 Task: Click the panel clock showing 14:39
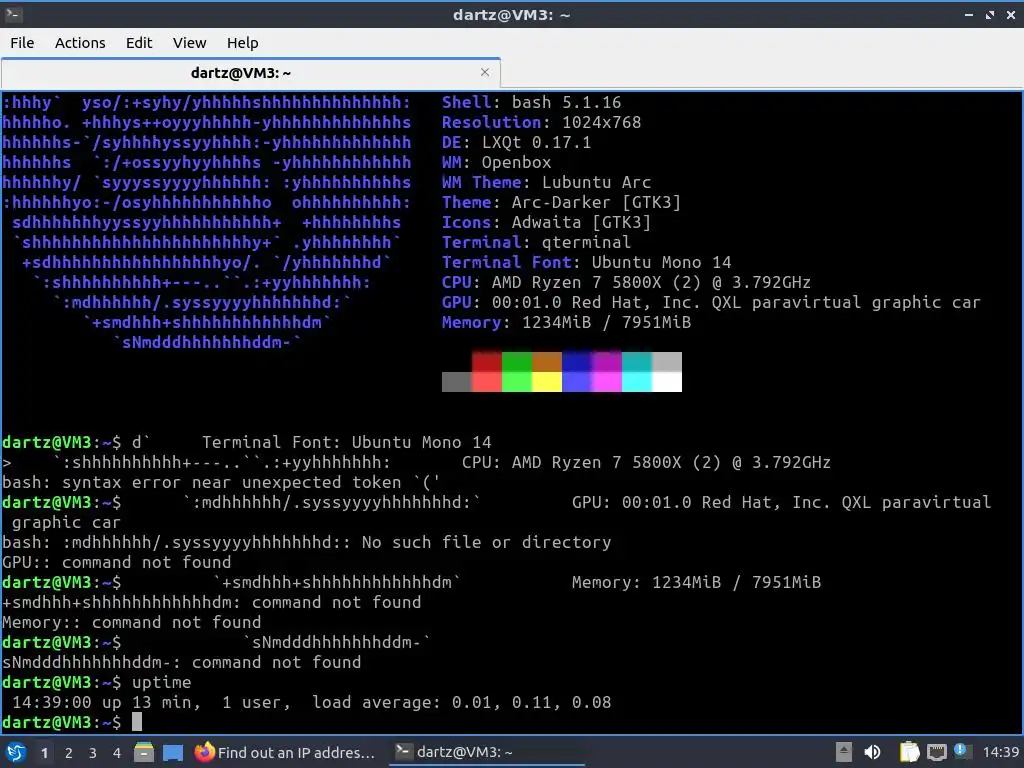(1000, 752)
